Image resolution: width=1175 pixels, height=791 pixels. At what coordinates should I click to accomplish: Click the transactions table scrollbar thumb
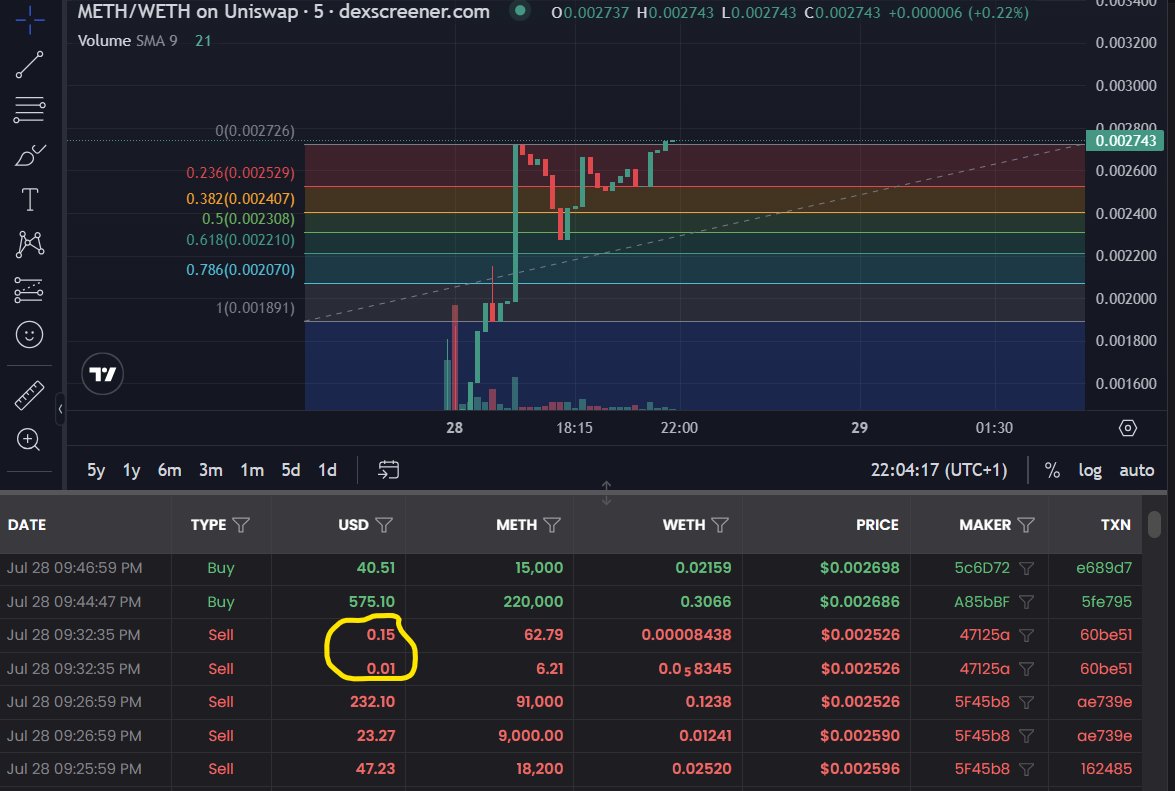tap(1155, 524)
